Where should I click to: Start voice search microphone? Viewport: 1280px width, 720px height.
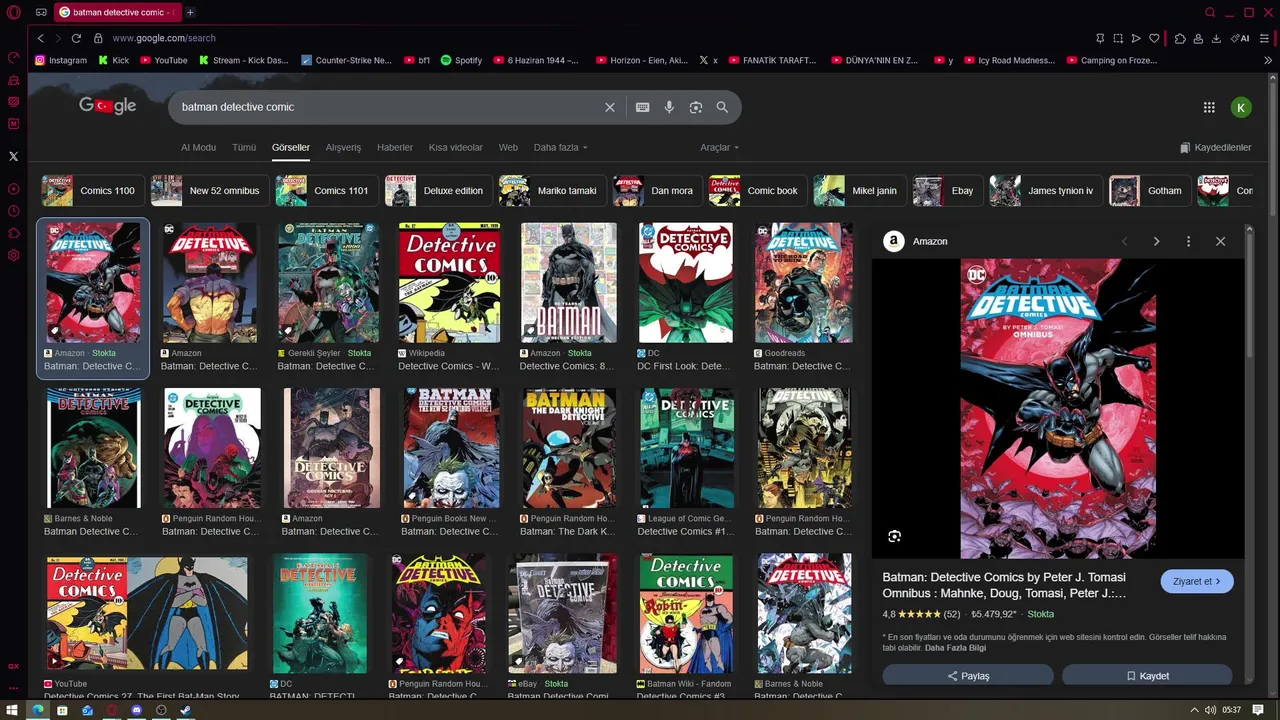tap(669, 107)
